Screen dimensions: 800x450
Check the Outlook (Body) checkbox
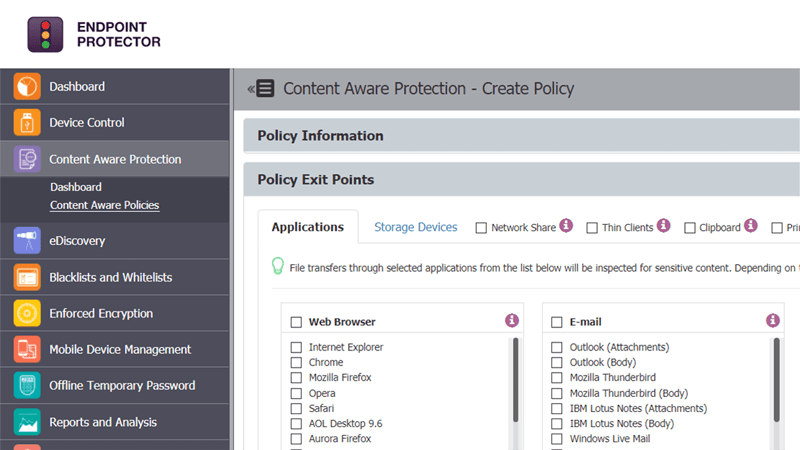[x=557, y=363]
